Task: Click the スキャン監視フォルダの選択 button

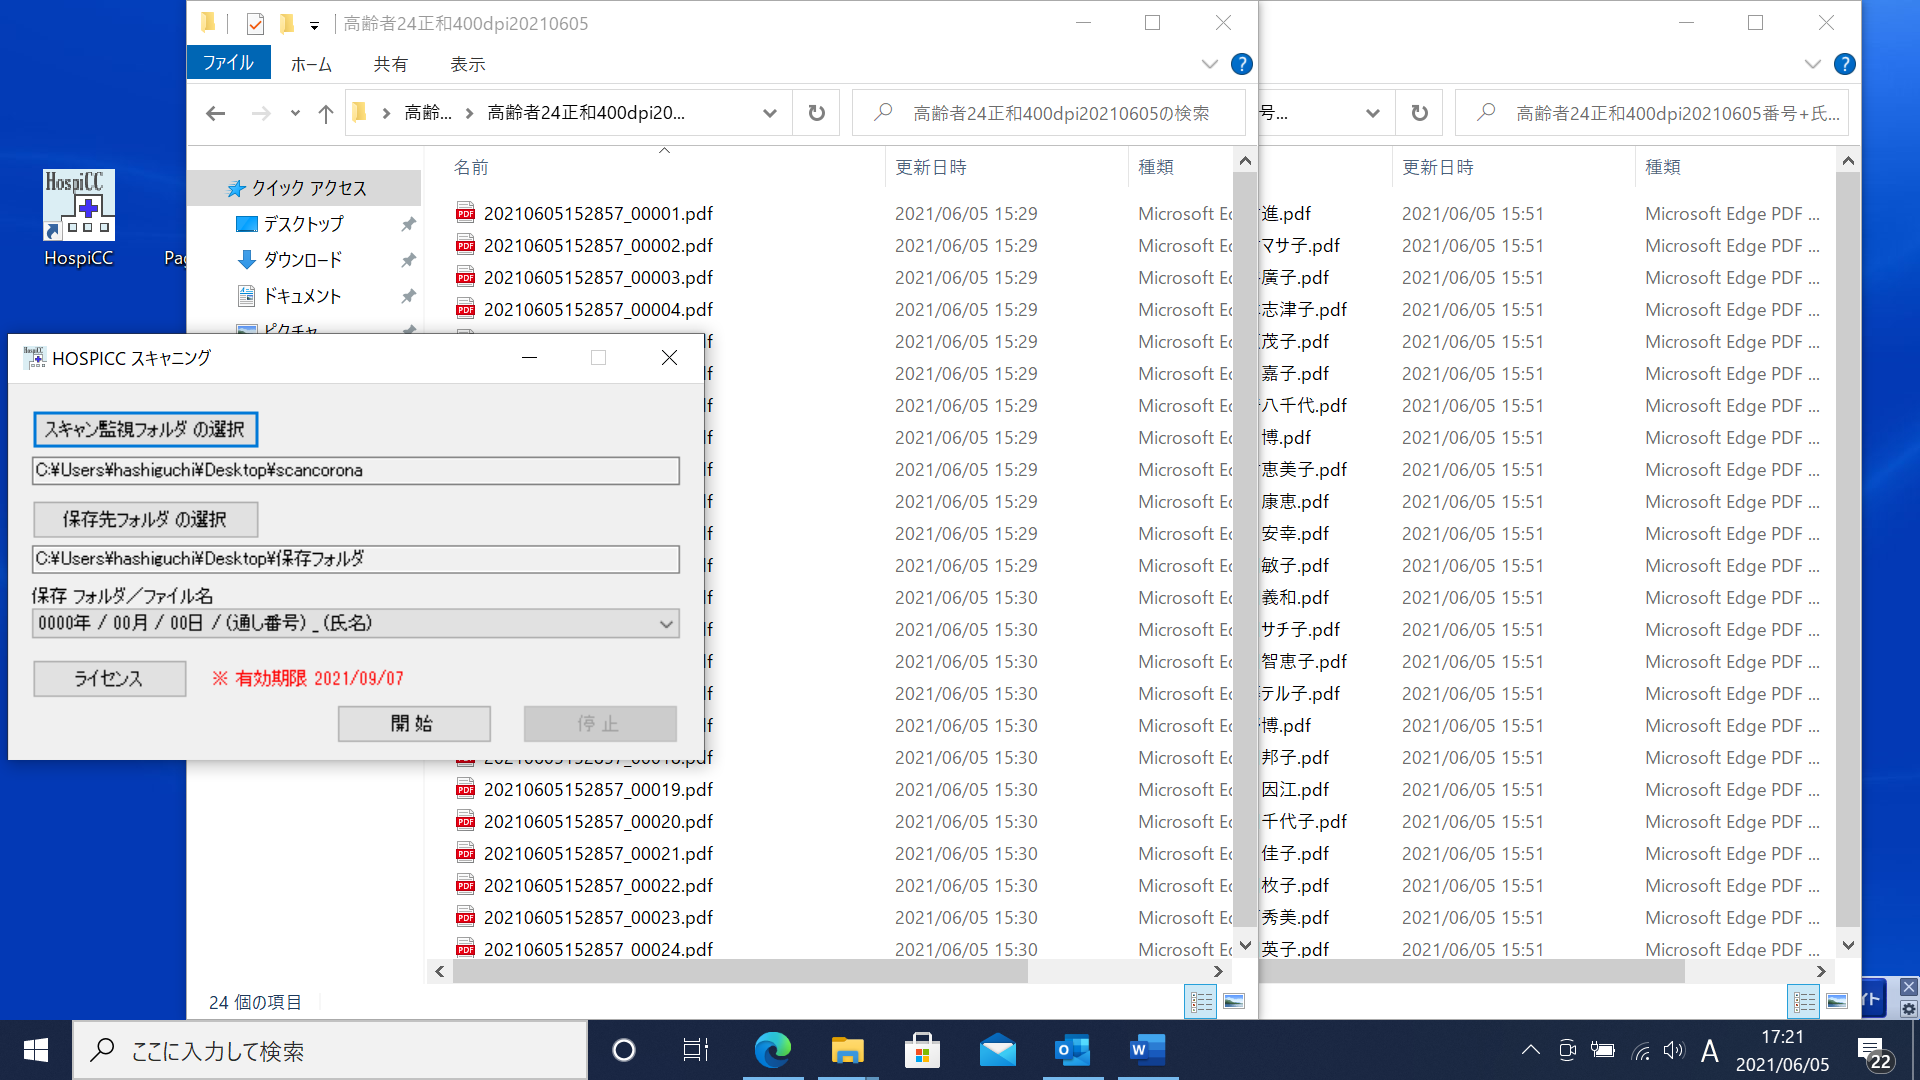Action: pos(145,429)
